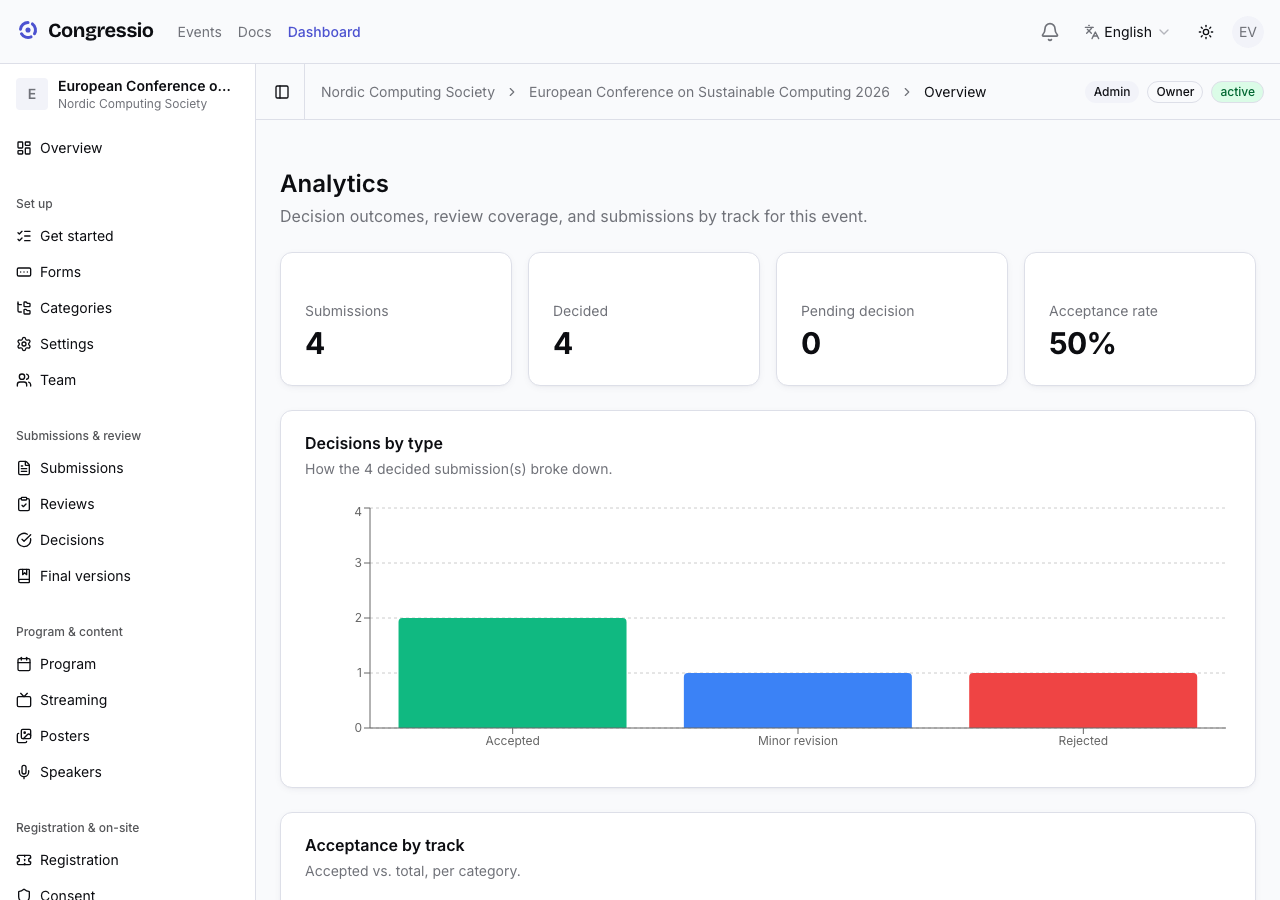1280x900 pixels.
Task: Open Decisions in sidebar
Action: [x=127, y=540]
